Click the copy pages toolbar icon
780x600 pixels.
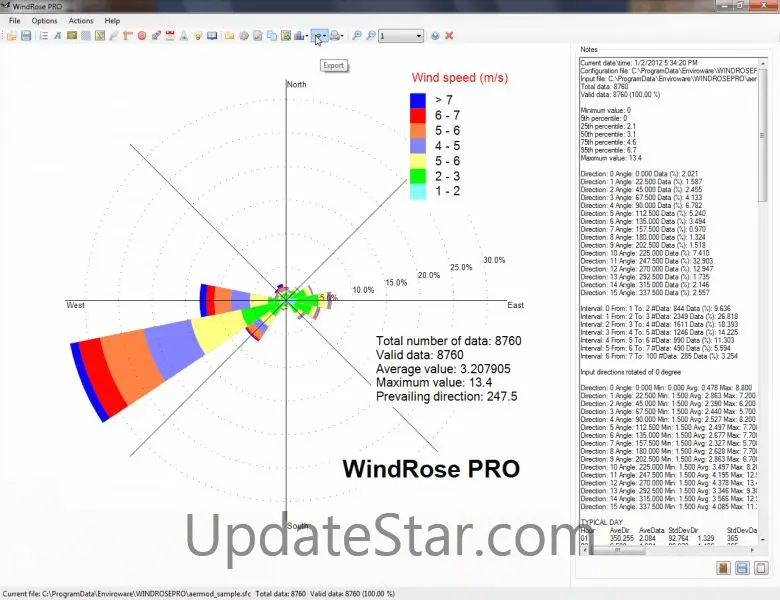(272, 36)
